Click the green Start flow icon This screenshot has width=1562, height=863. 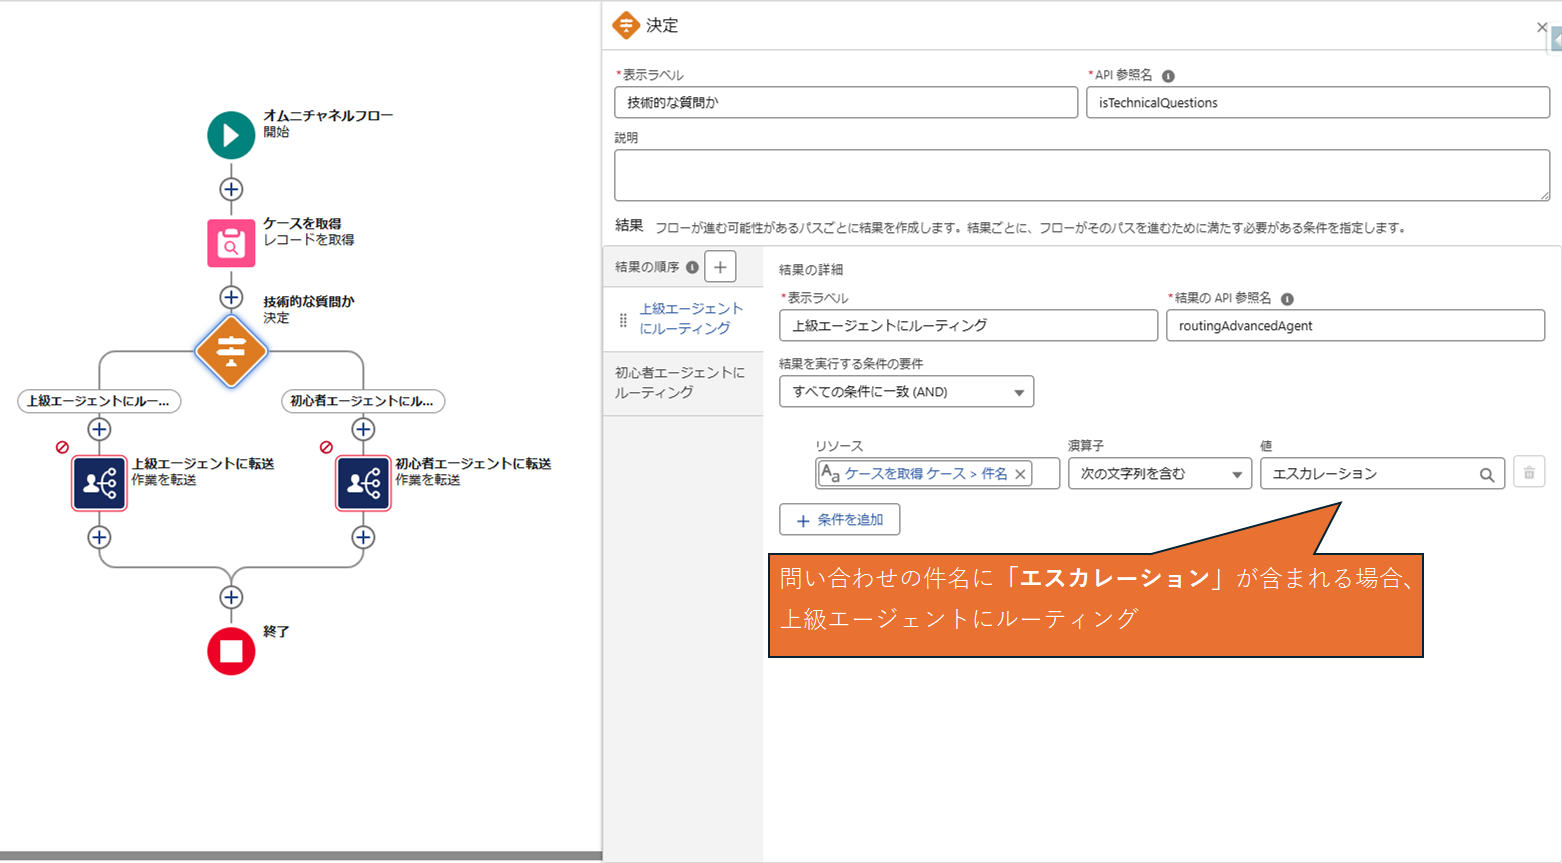click(x=231, y=135)
